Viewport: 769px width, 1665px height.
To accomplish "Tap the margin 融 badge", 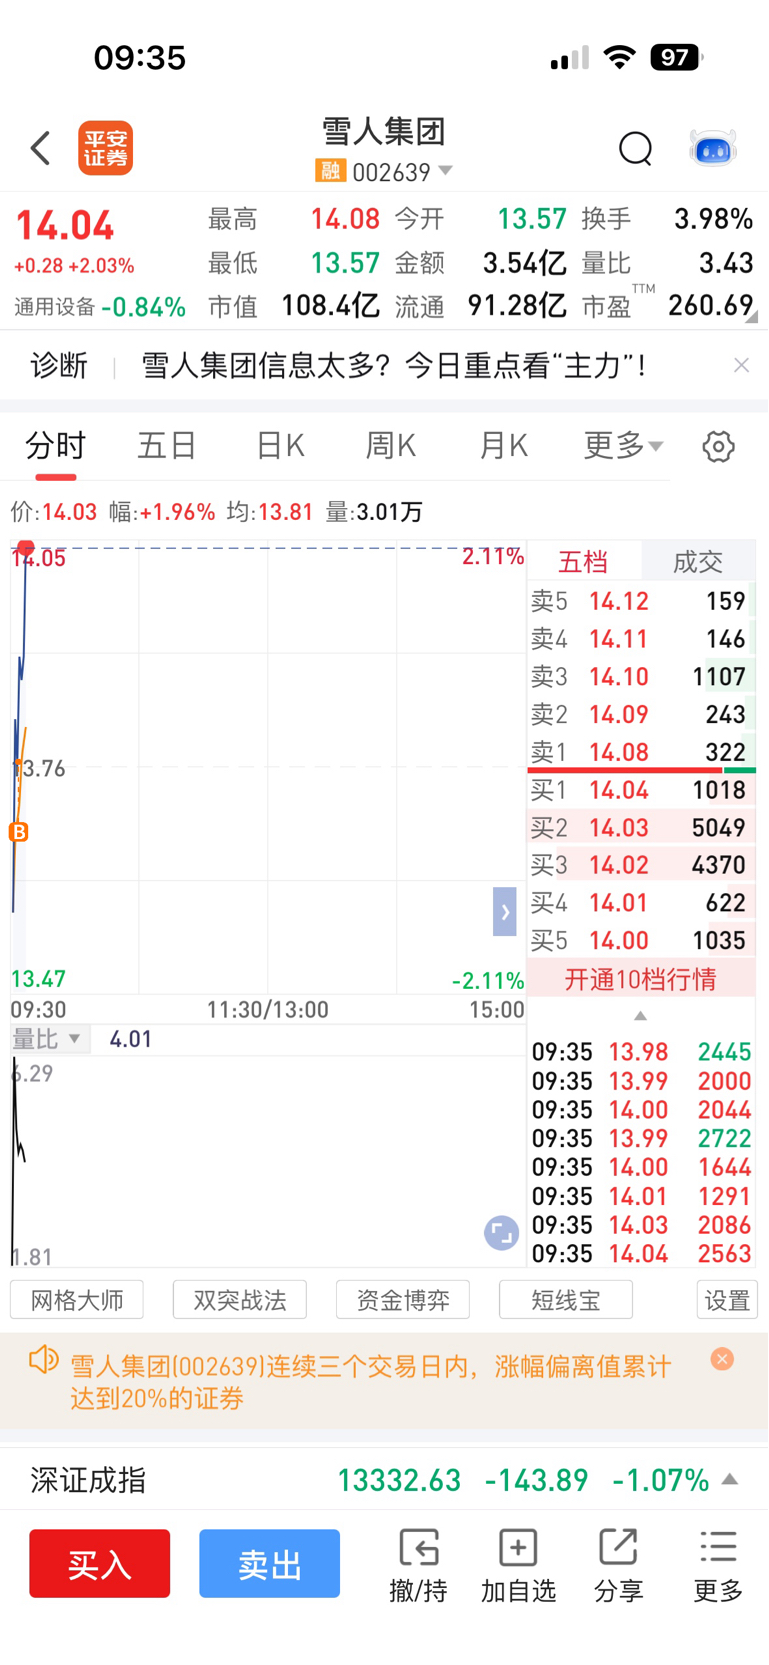I will pyautogui.click(x=330, y=171).
